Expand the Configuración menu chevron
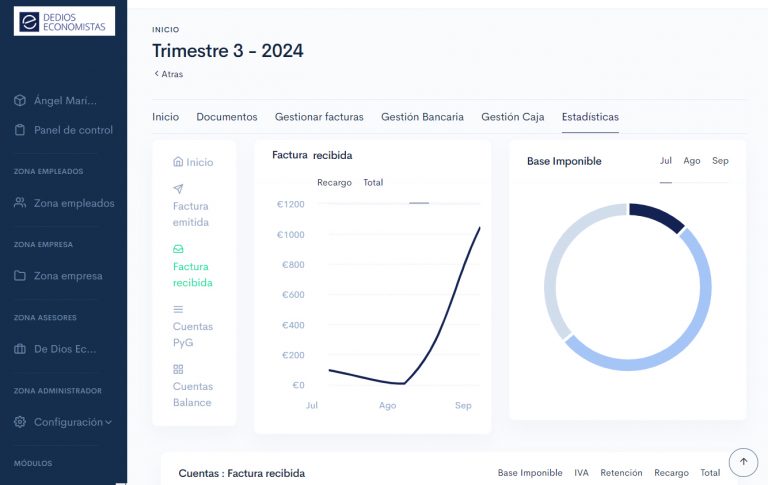This screenshot has height=485, width=768. click(108, 422)
